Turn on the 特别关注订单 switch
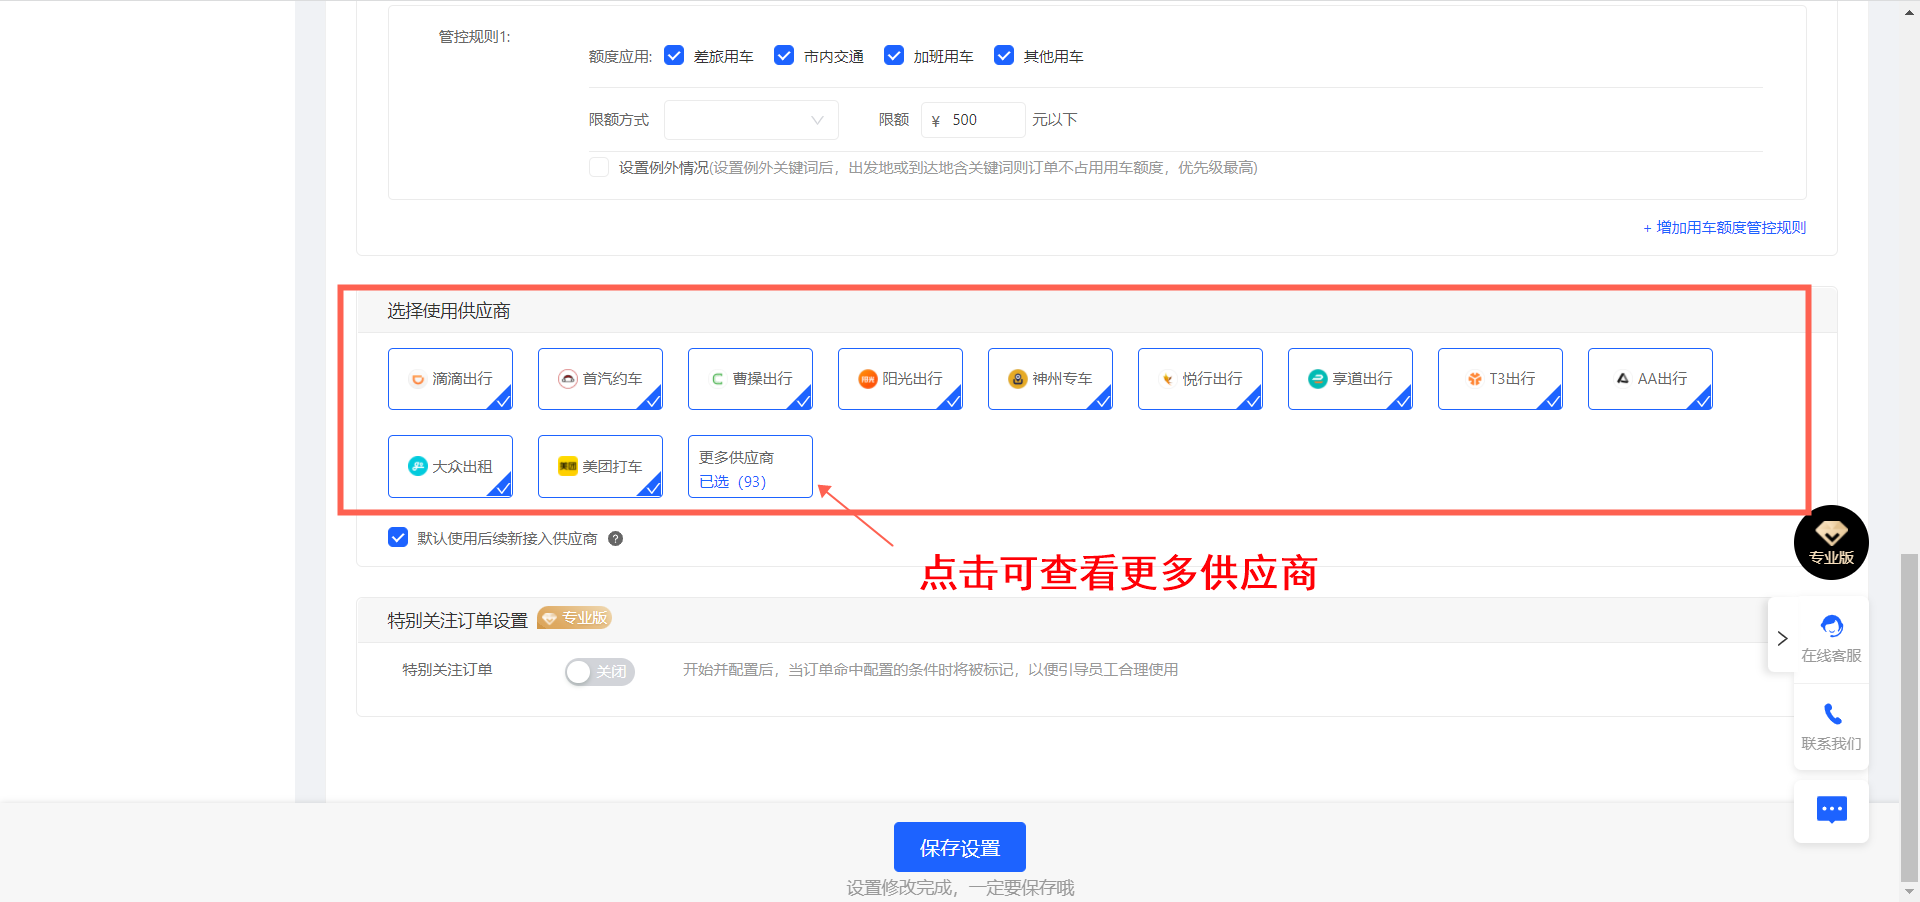The height and width of the screenshot is (902, 1920). (599, 671)
